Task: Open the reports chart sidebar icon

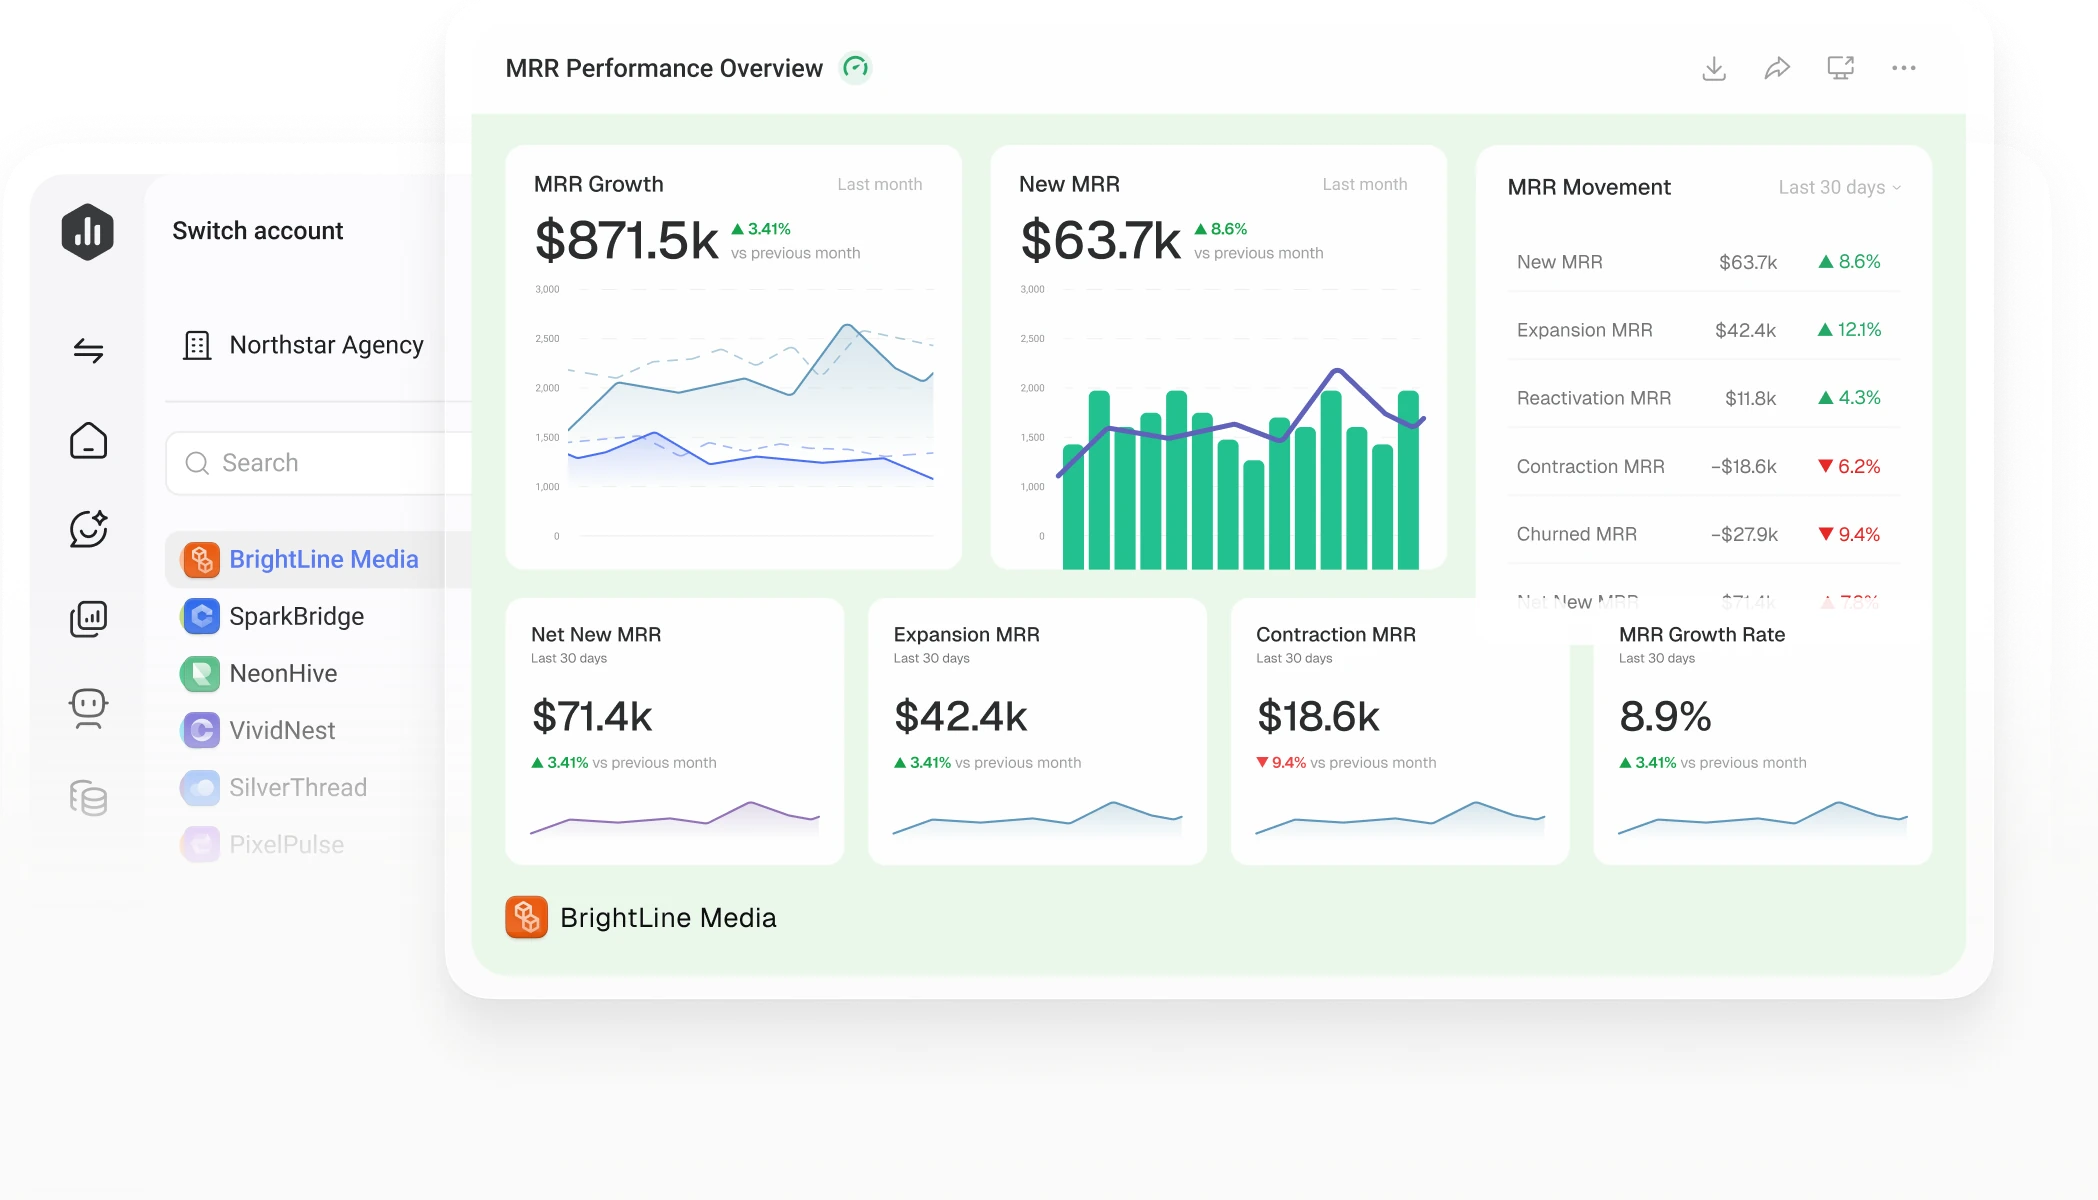Action: pos(89,618)
